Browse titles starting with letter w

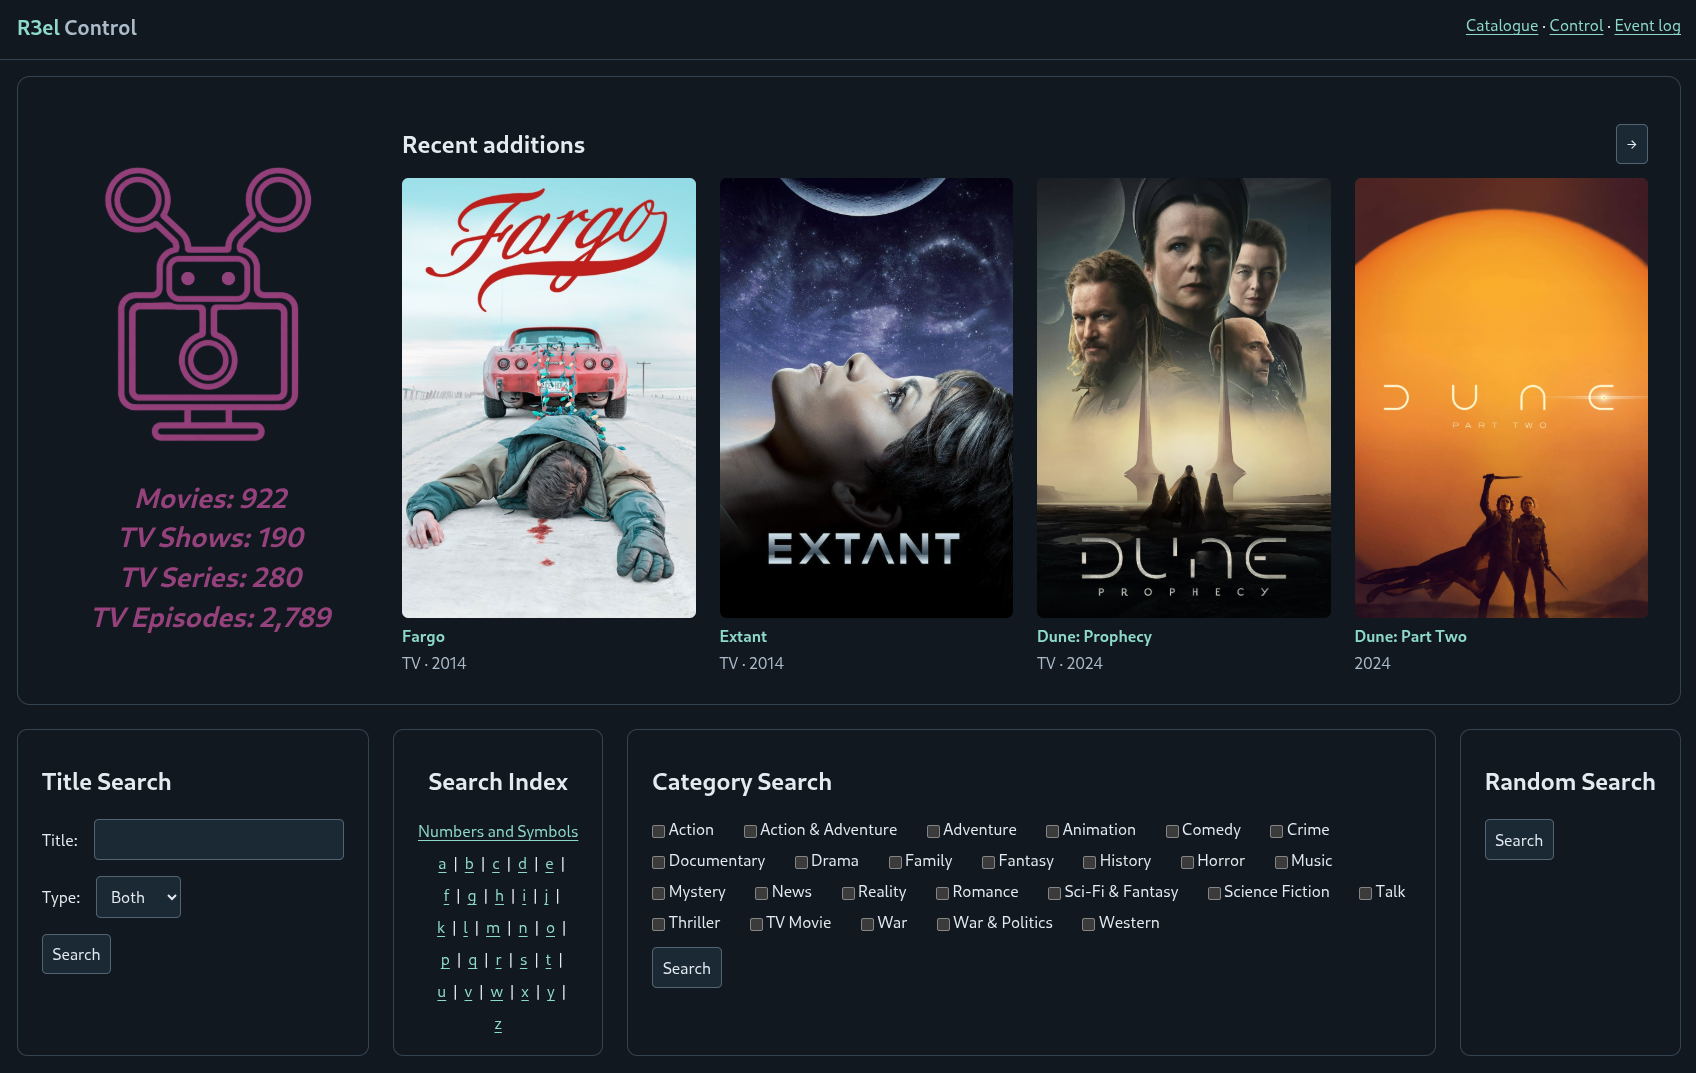(497, 992)
